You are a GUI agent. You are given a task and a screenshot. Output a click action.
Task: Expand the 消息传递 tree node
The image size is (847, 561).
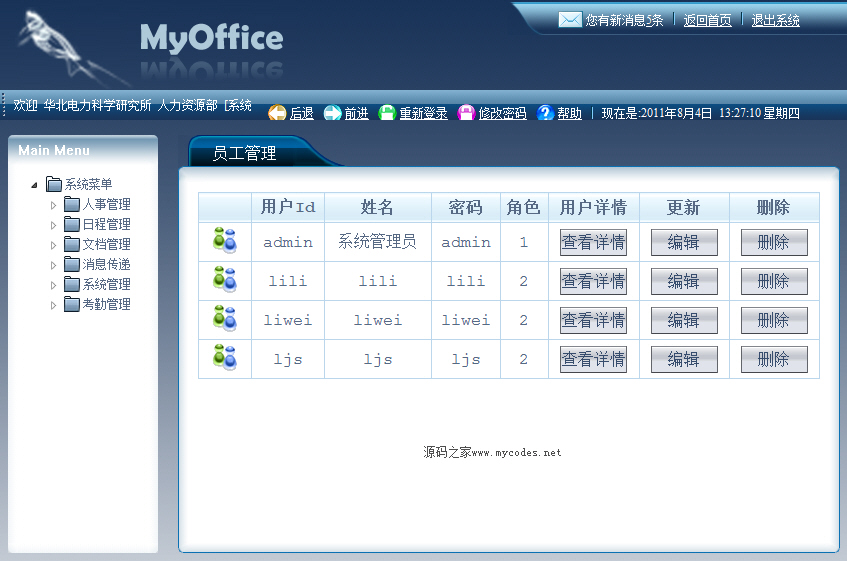pos(53,265)
